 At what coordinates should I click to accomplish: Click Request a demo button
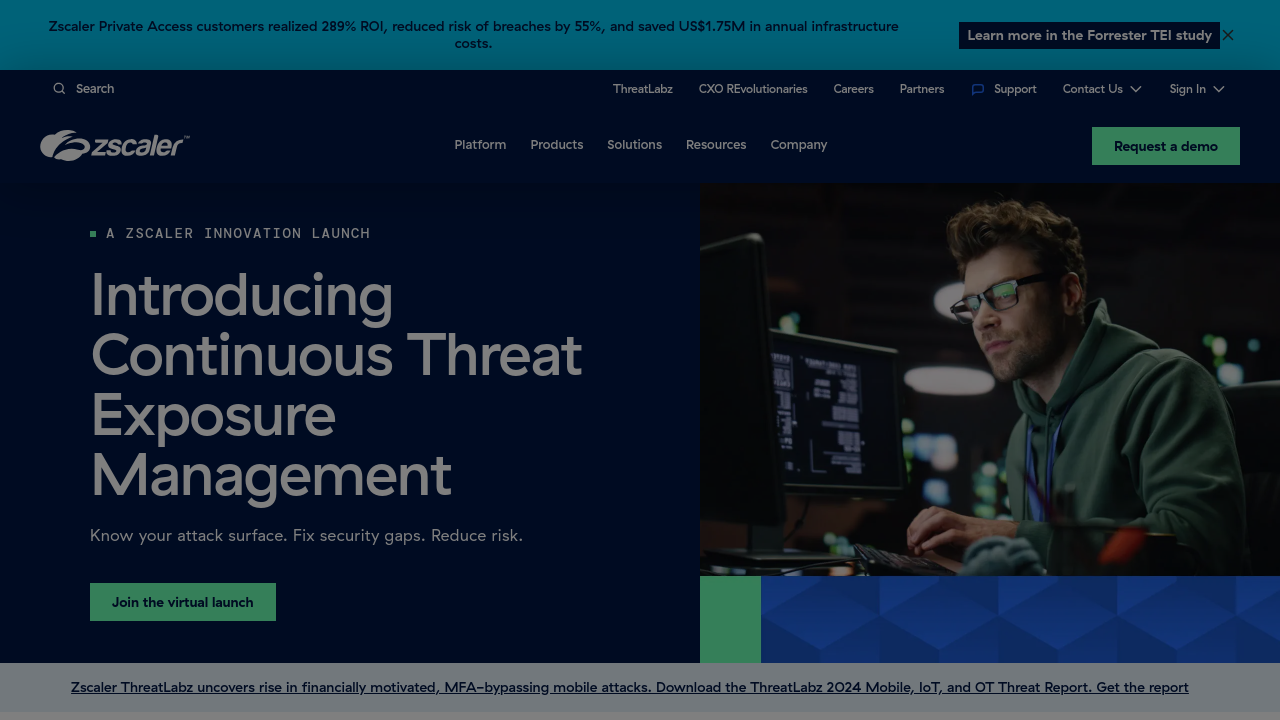pos(1165,146)
